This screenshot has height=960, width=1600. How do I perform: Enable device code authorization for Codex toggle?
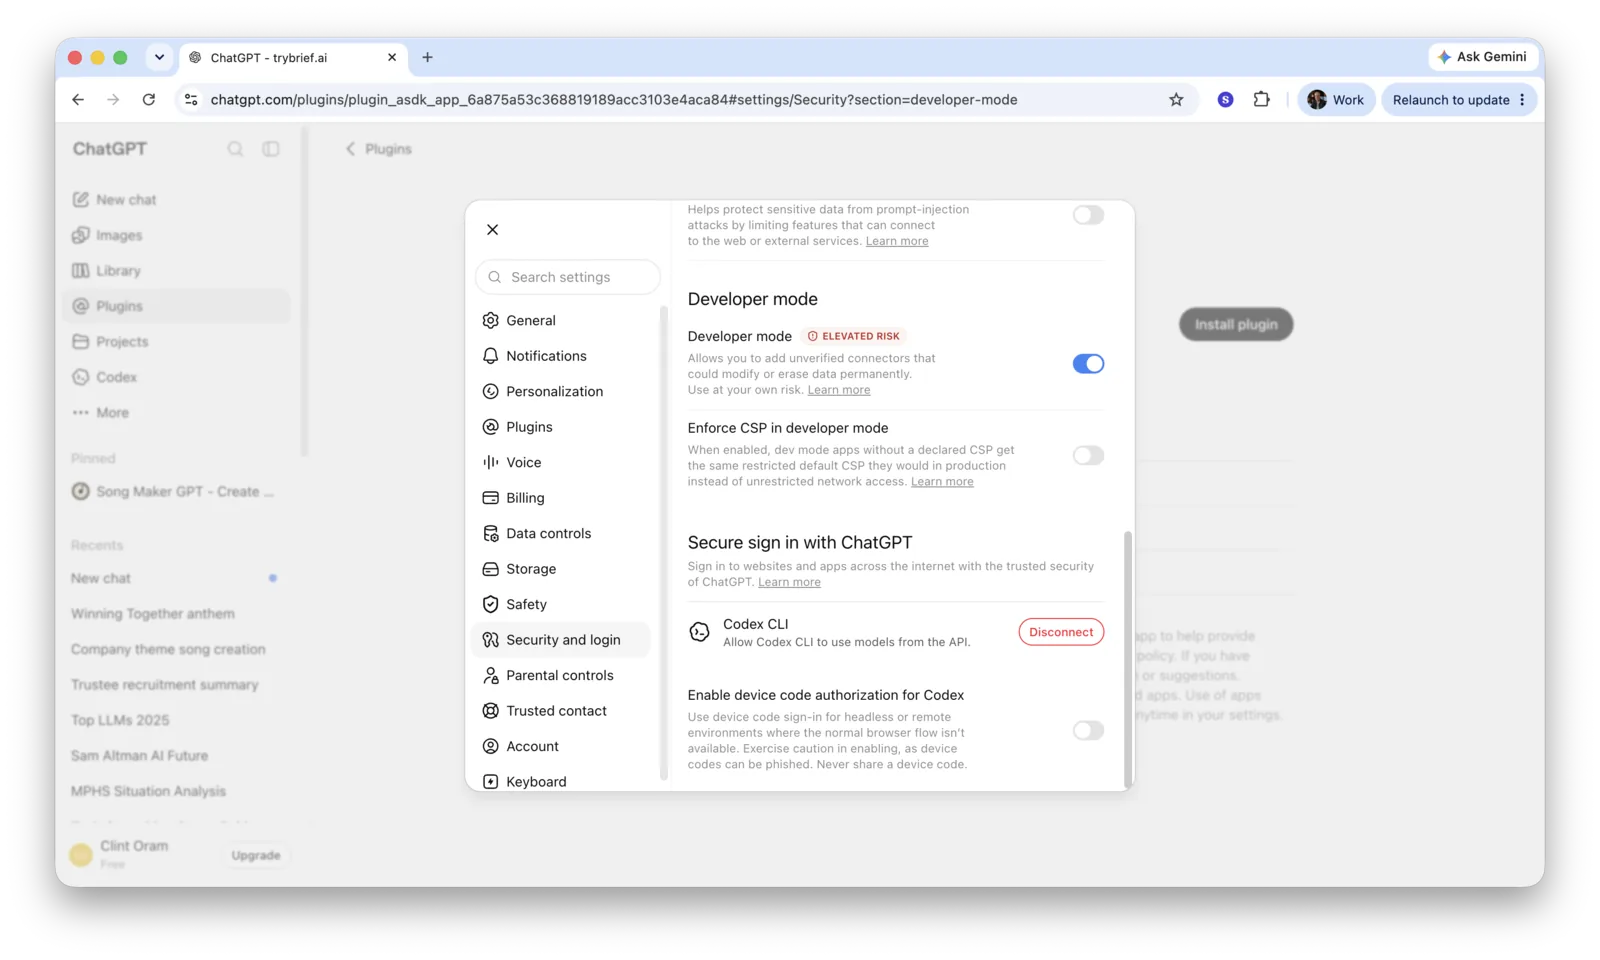click(1088, 731)
